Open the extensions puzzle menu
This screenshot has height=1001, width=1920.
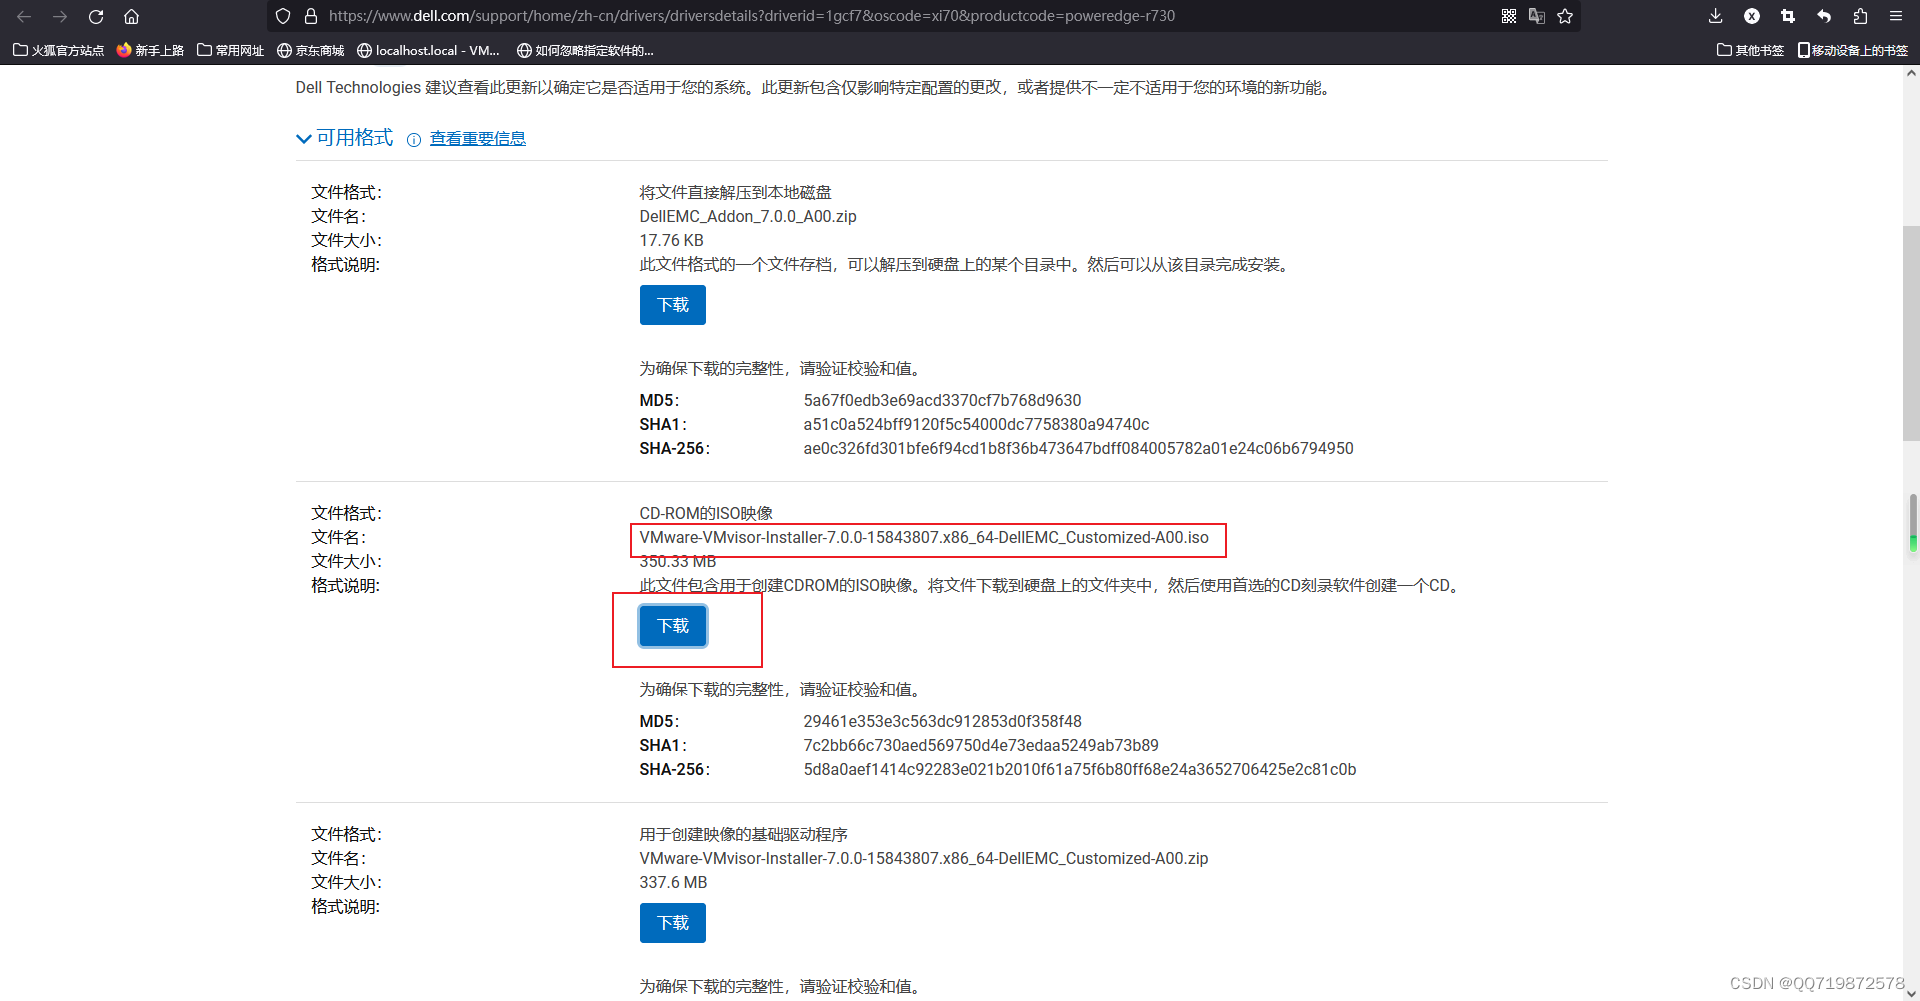(1860, 16)
